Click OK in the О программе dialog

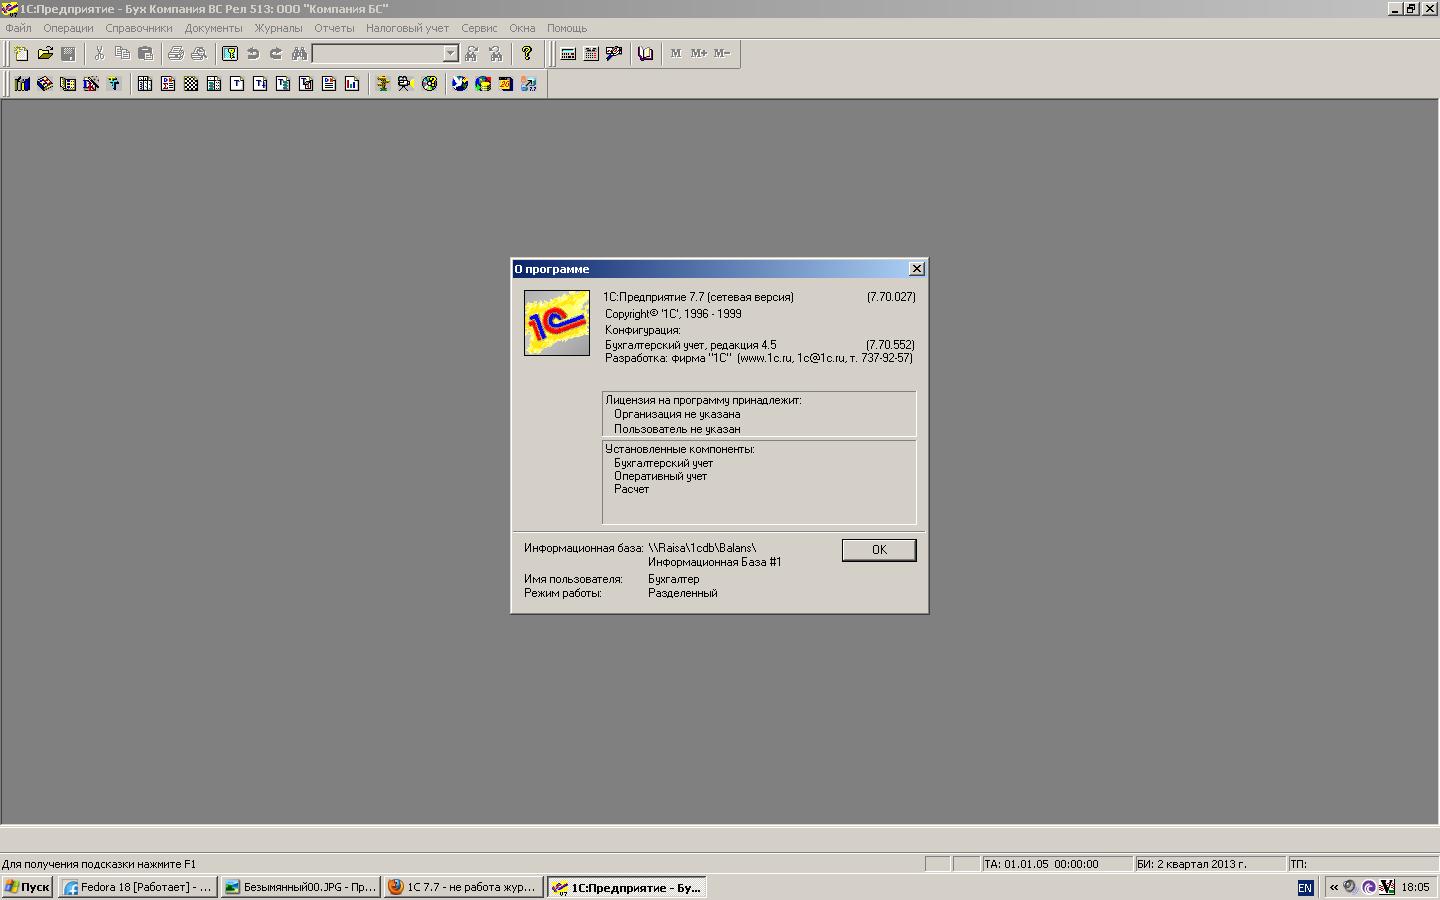point(879,550)
